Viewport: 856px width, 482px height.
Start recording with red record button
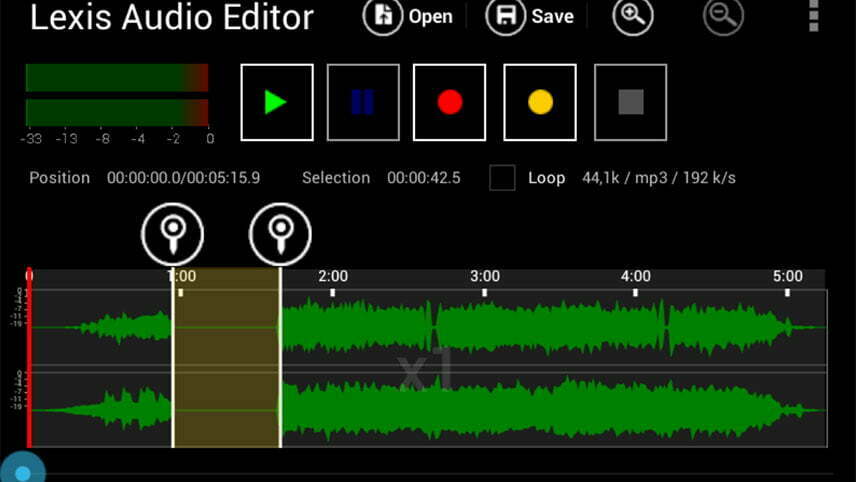(449, 102)
